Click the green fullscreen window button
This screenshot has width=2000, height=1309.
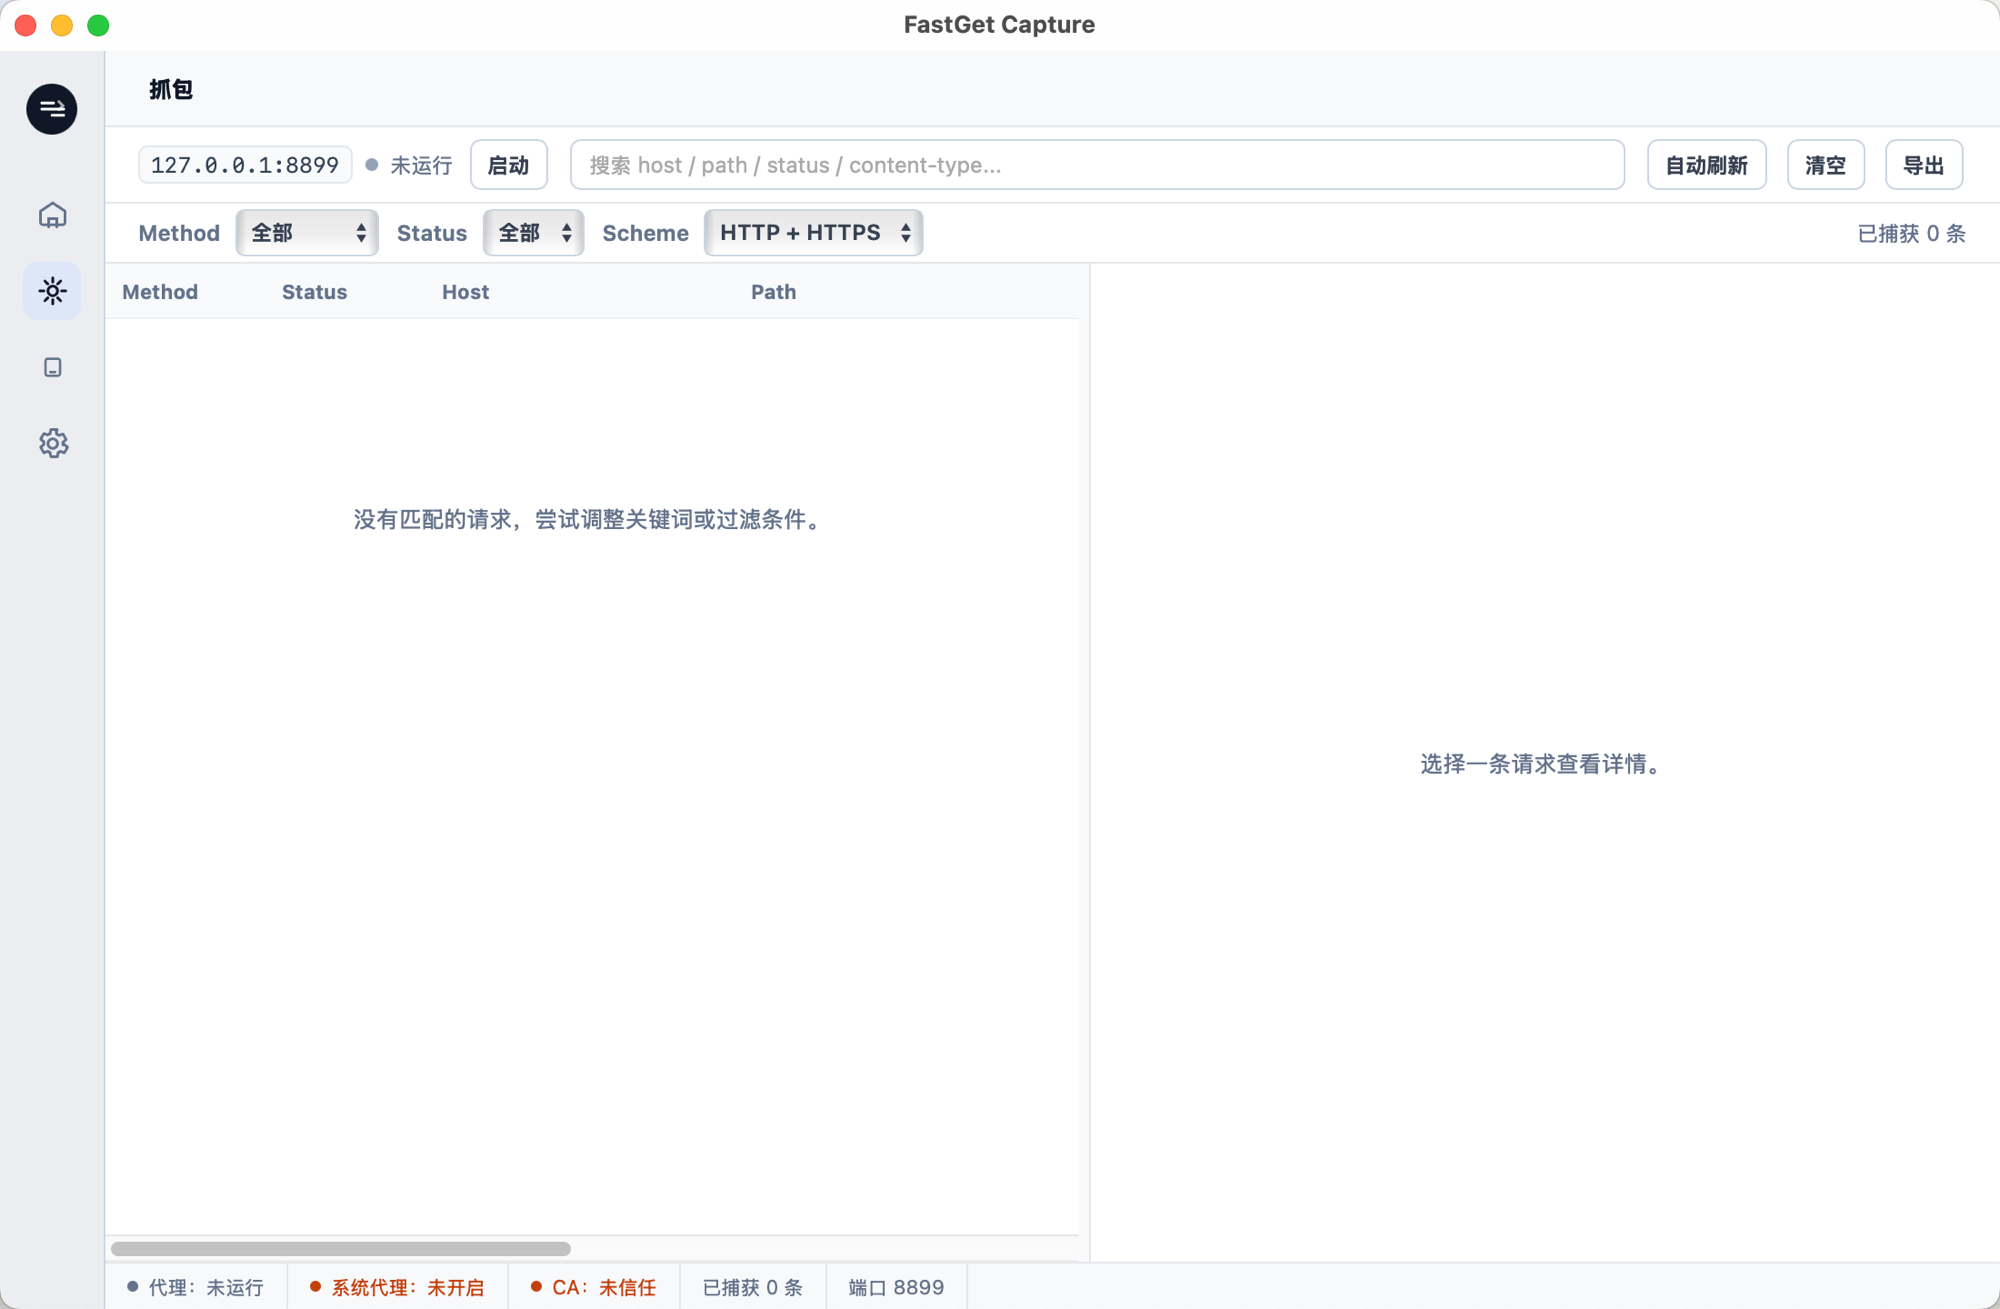(x=98, y=25)
